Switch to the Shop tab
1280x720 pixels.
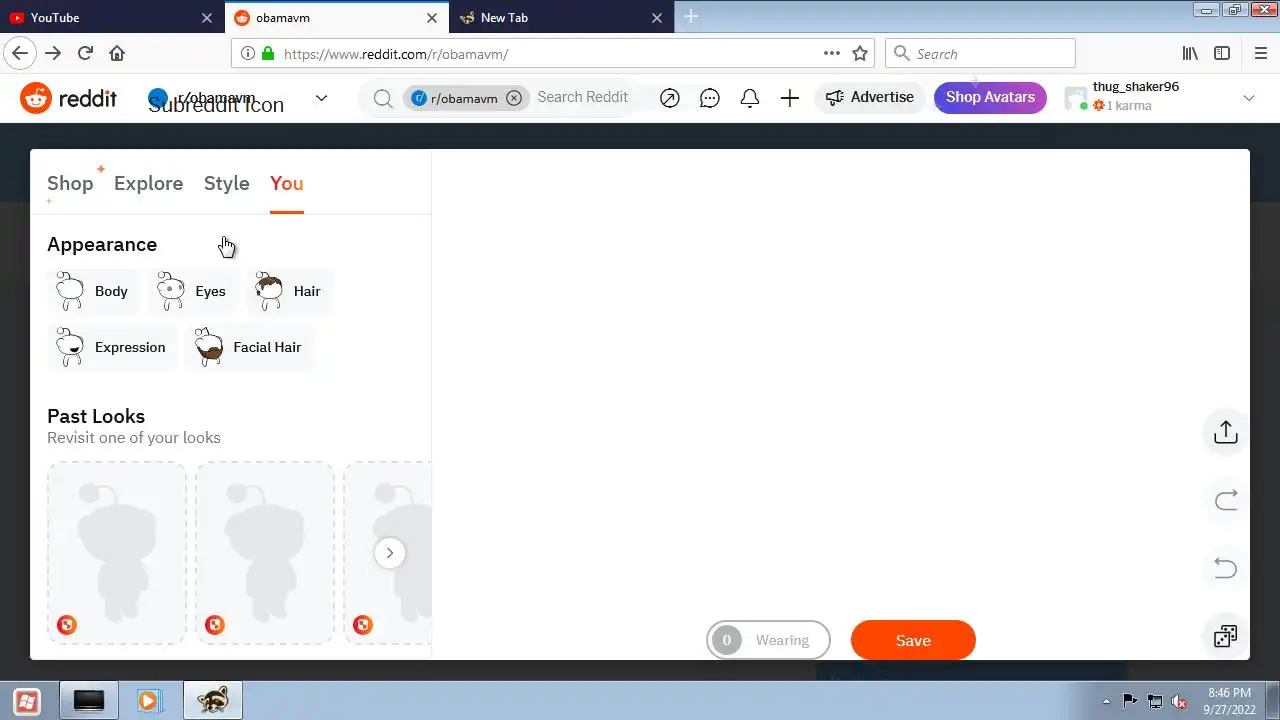pyautogui.click(x=70, y=184)
